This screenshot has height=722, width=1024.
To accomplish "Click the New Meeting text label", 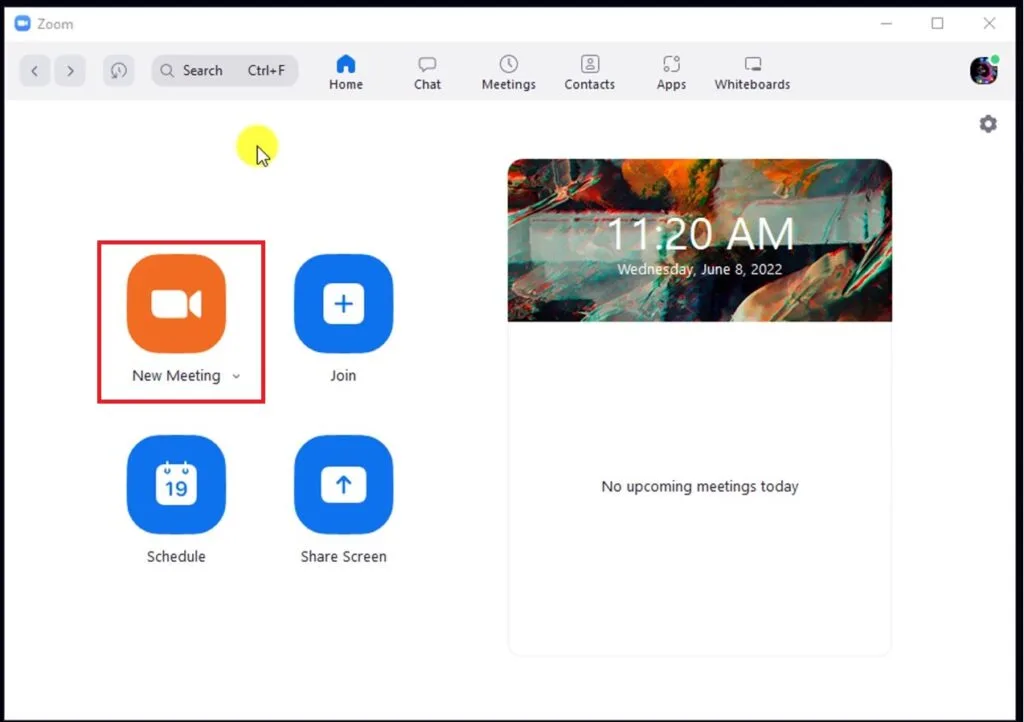I will [x=176, y=376].
